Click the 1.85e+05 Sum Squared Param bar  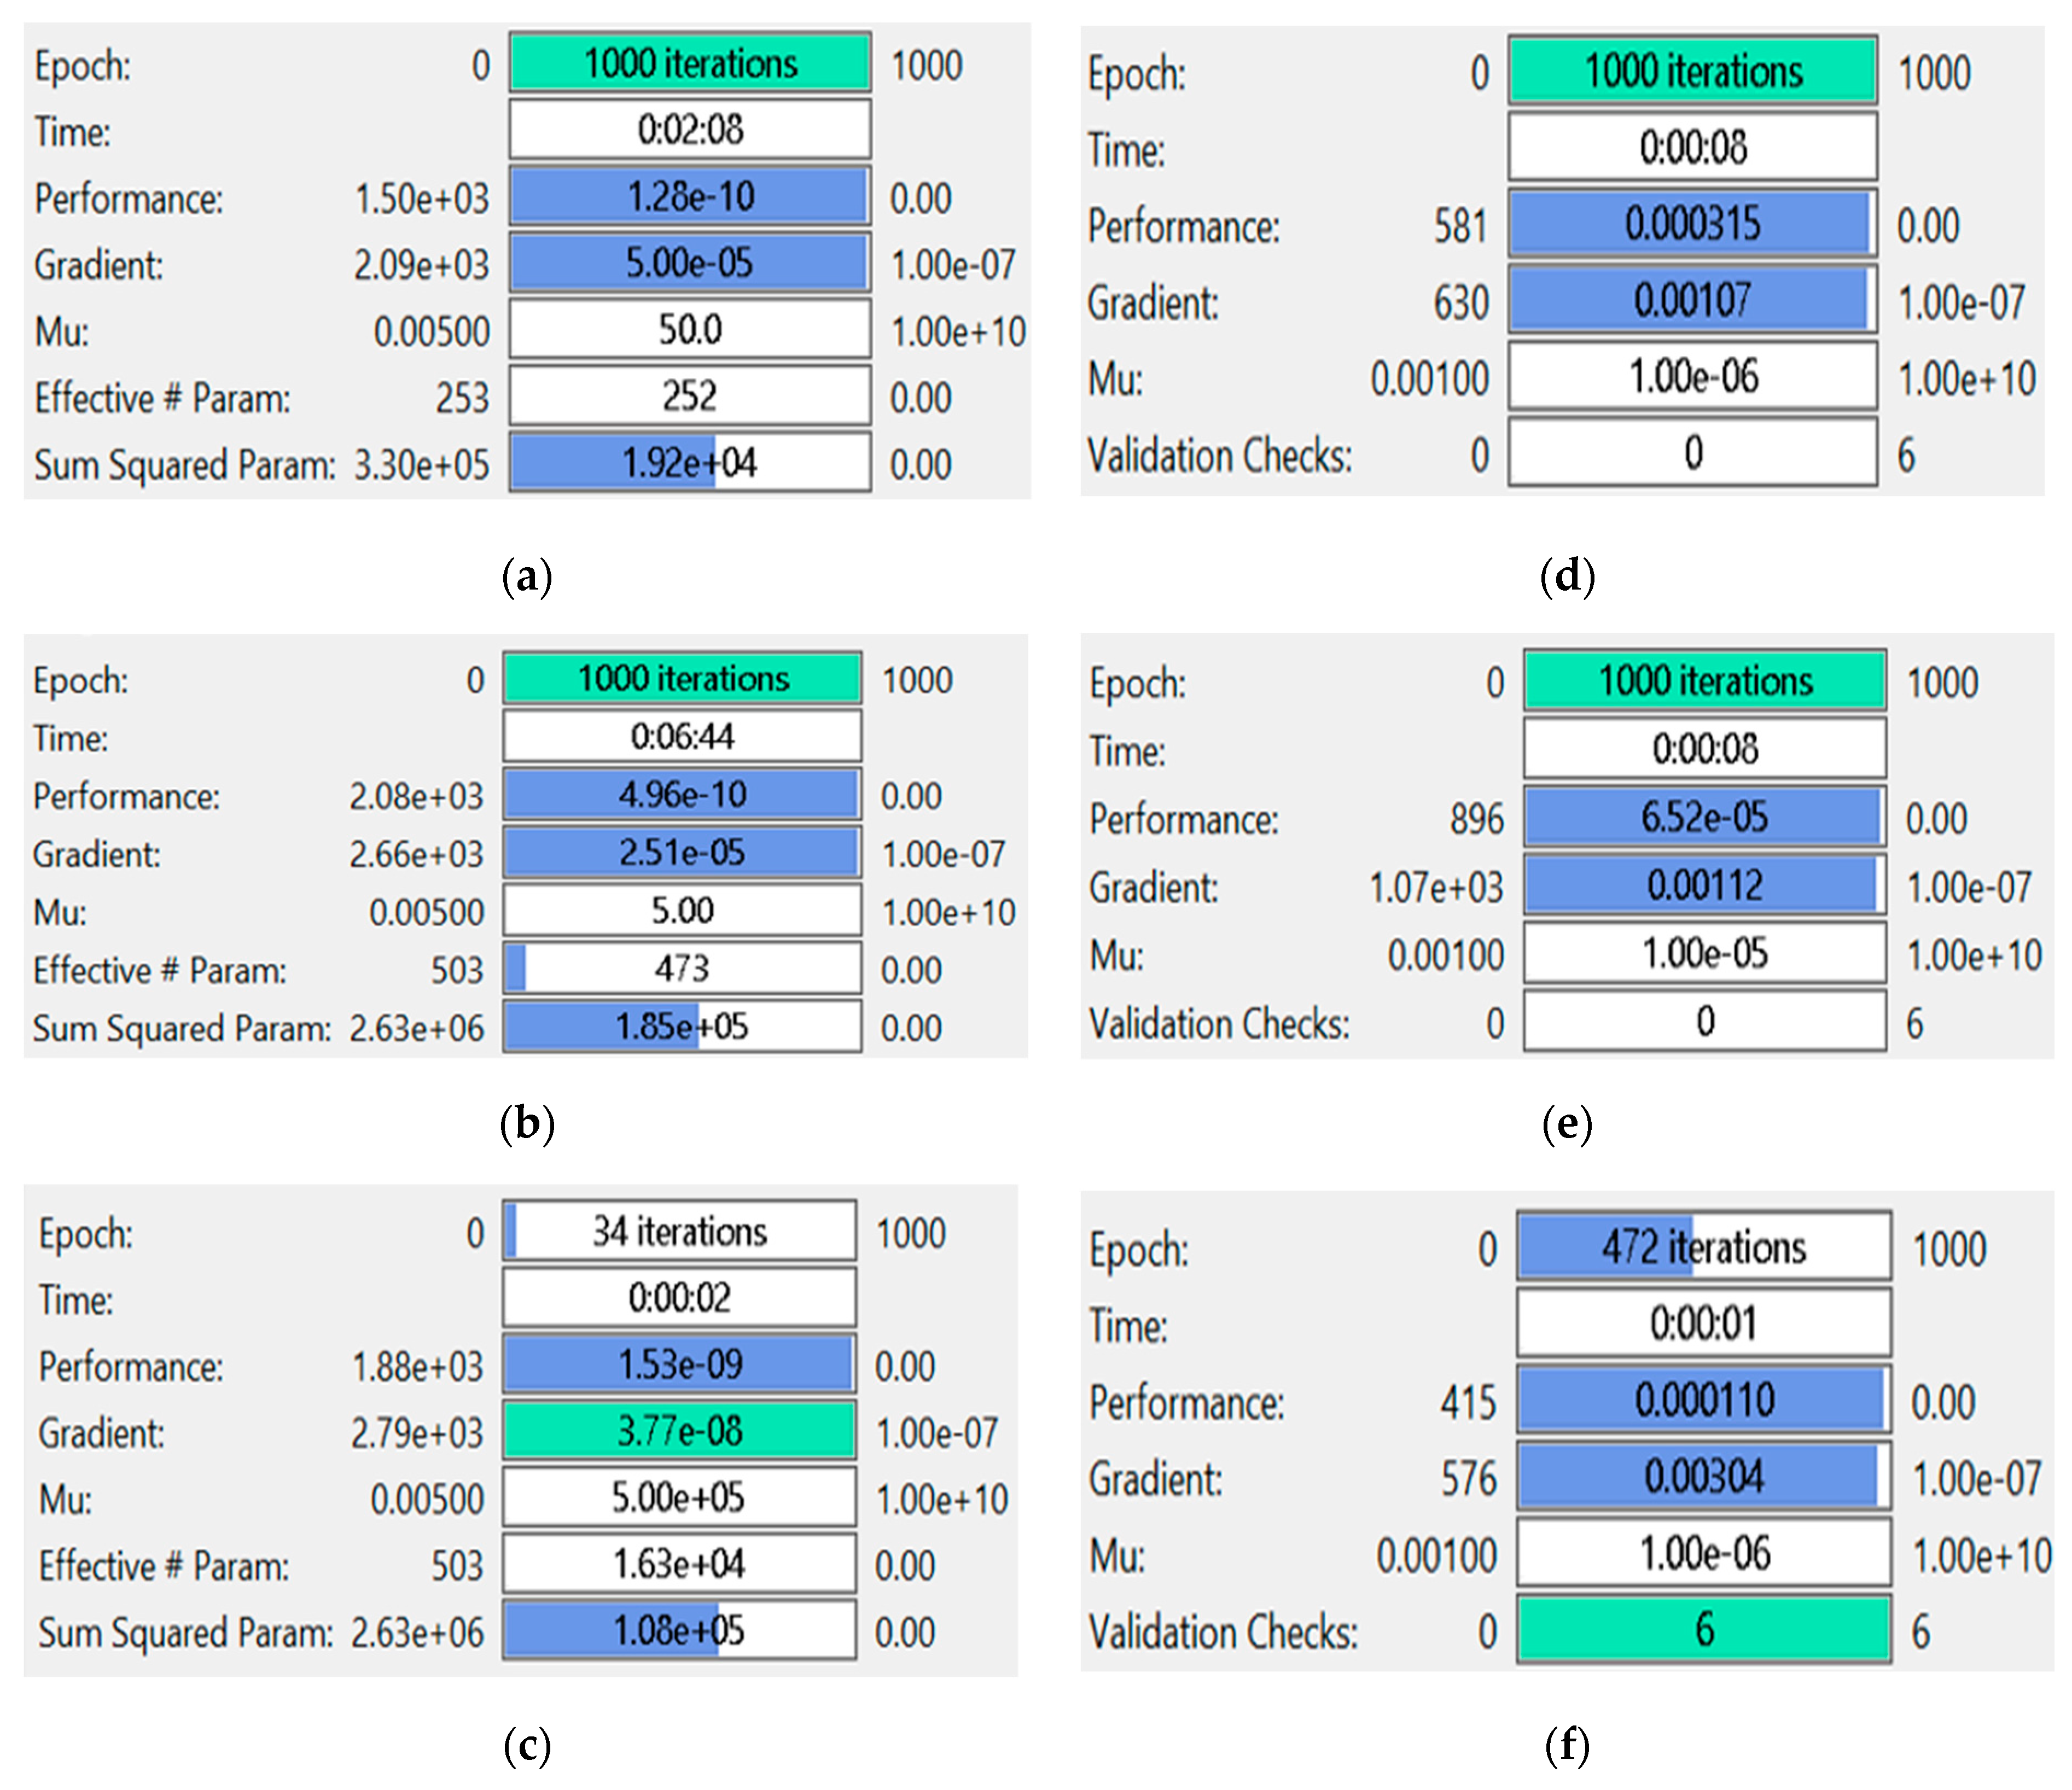tap(682, 1026)
